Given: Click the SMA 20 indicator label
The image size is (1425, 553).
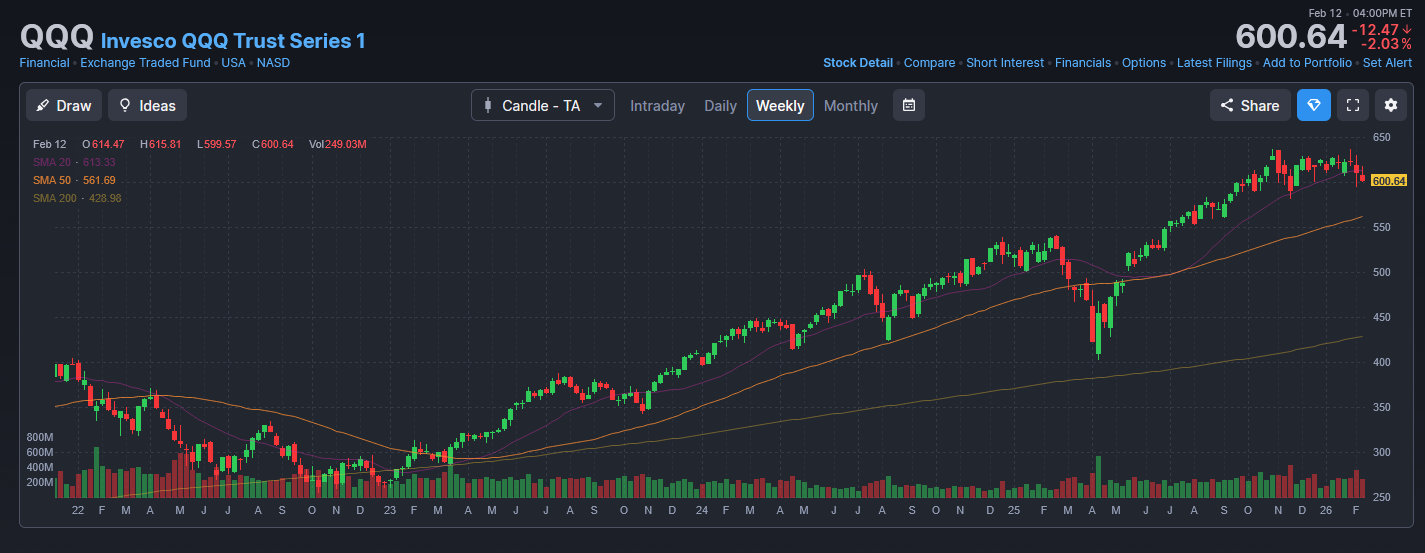Looking at the screenshot, I should (74, 162).
